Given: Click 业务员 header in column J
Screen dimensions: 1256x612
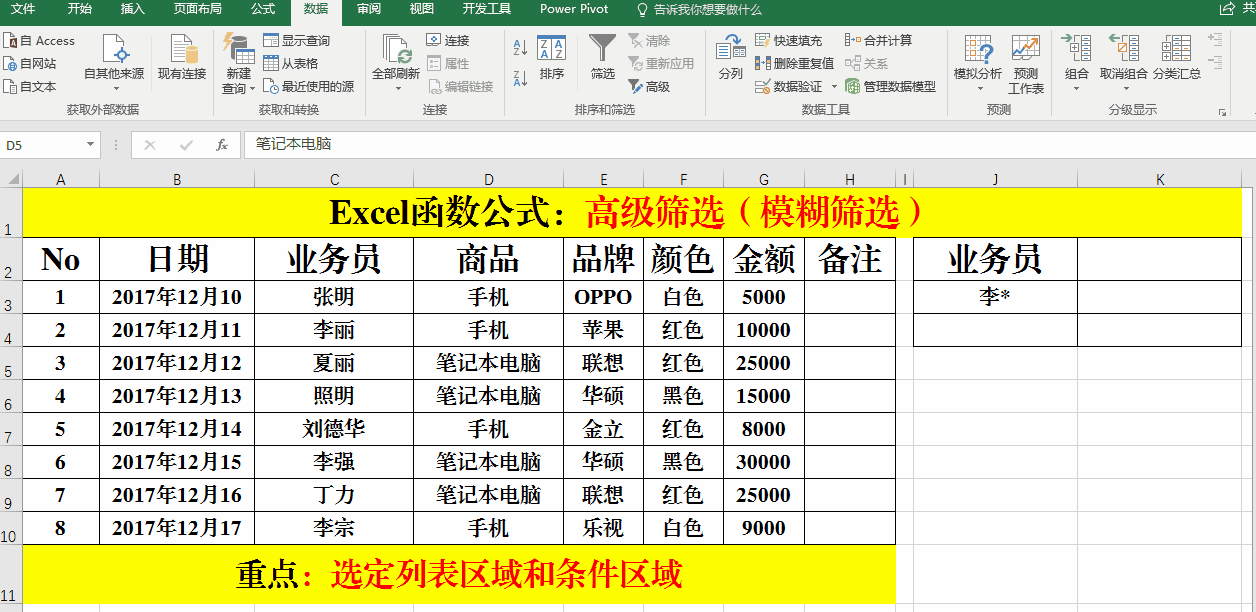Looking at the screenshot, I should point(995,260).
